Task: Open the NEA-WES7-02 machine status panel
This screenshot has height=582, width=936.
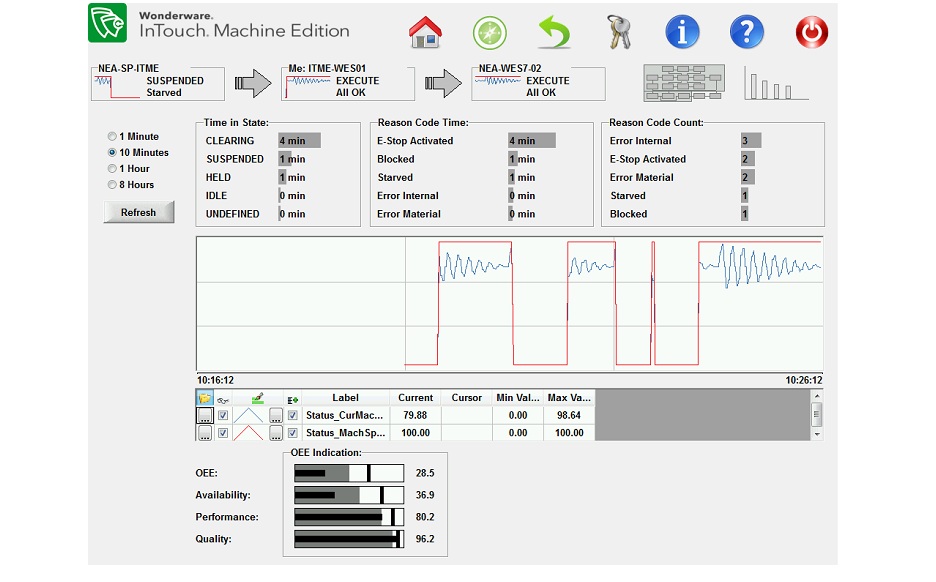Action: pos(538,83)
